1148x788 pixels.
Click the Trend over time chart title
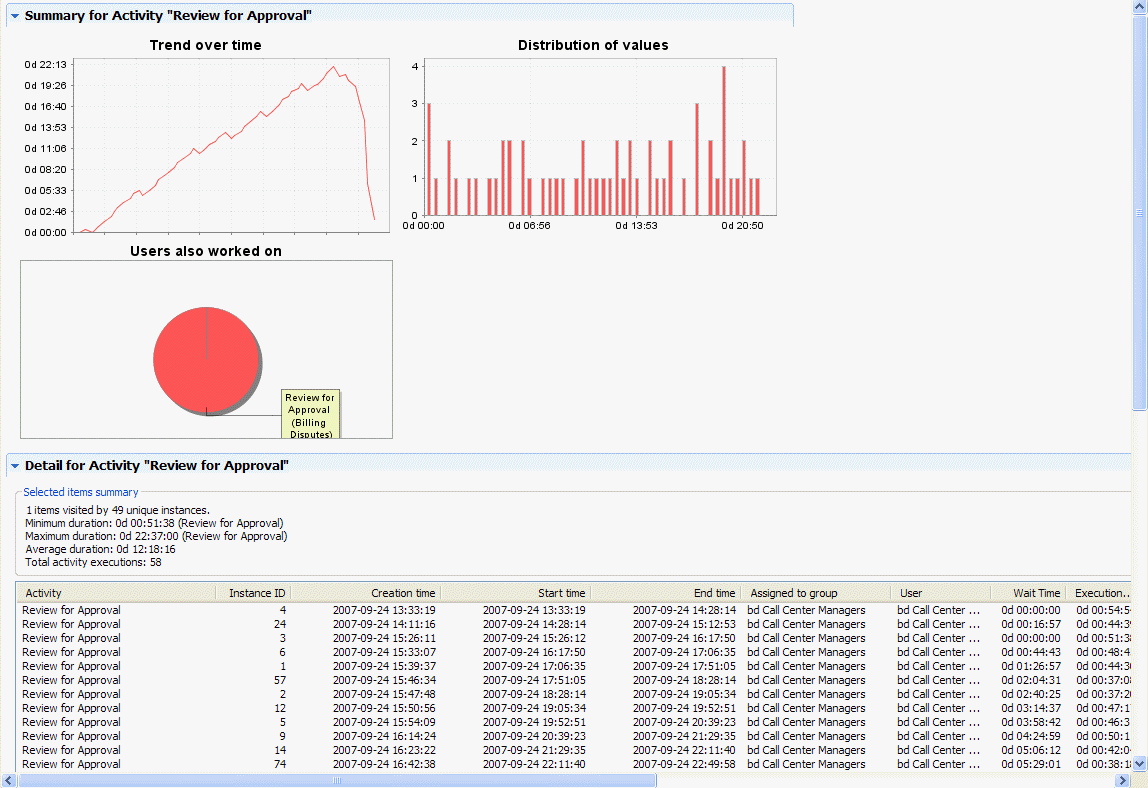tap(206, 45)
